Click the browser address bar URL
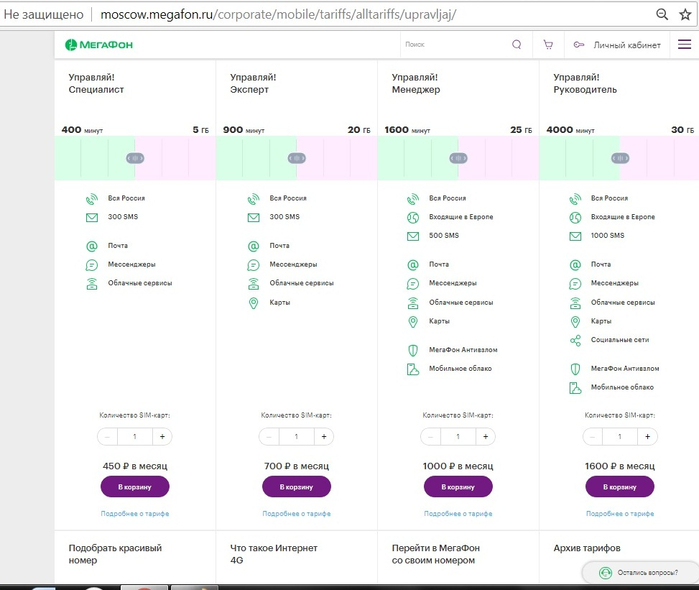The height and width of the screenshot is (590, 699). 278,15
